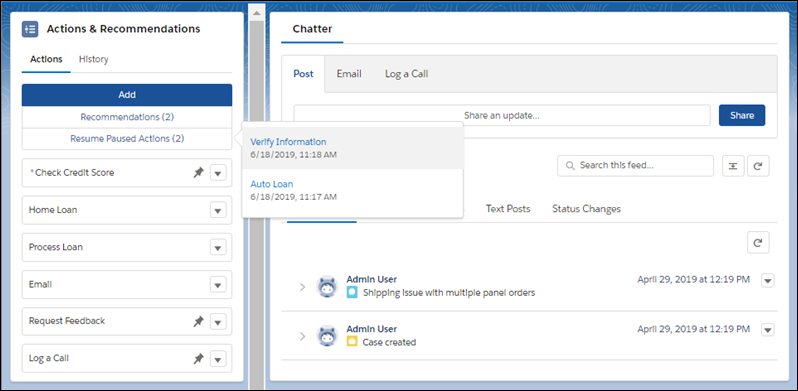Click "Shipping issue with multiple panel orders" text

[x=449, y=293]
